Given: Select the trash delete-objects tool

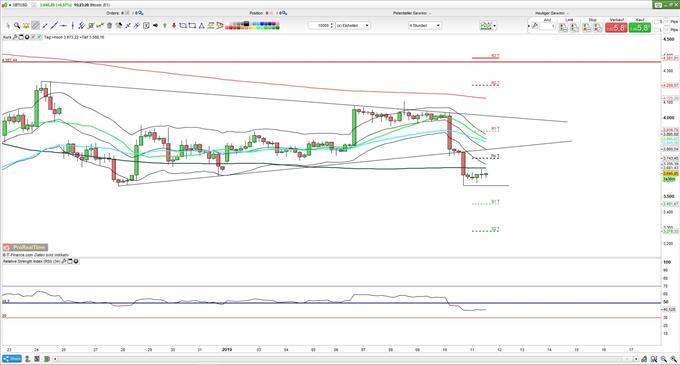Looking at the screenshot, I should click(x=109, y=26).
